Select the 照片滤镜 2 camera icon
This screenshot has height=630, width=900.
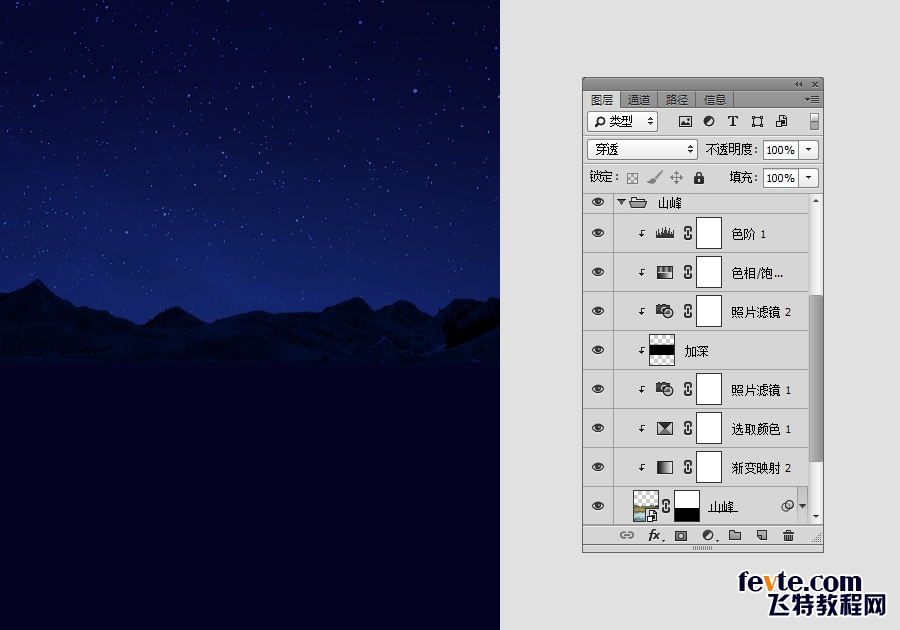tap(665, 311)
